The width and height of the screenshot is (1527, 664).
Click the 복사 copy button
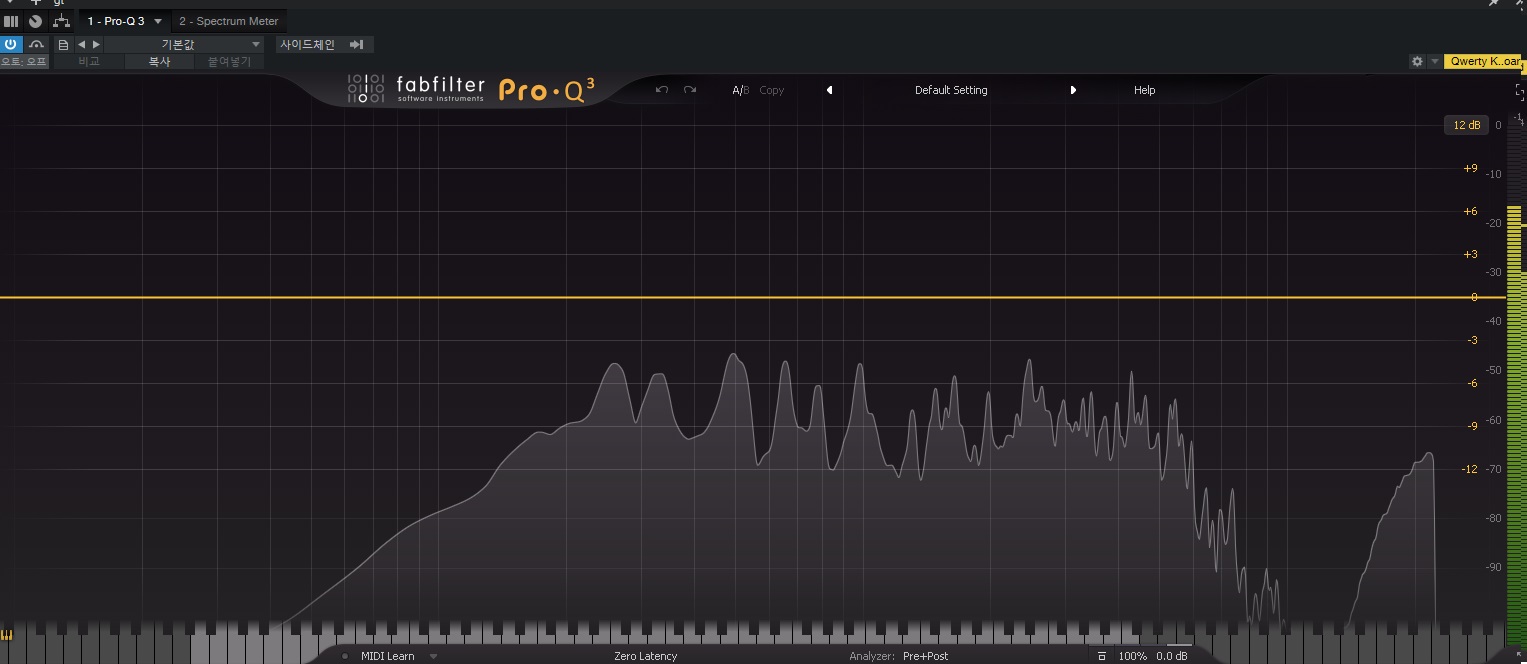click(x=159, y=61)
